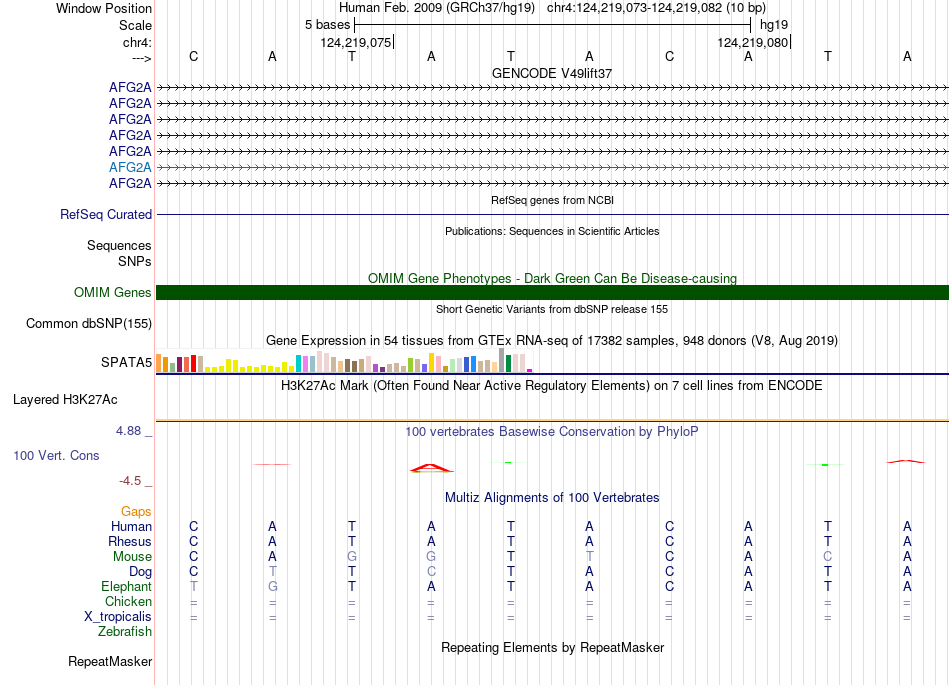Select the Dog alignment row label

140,572
